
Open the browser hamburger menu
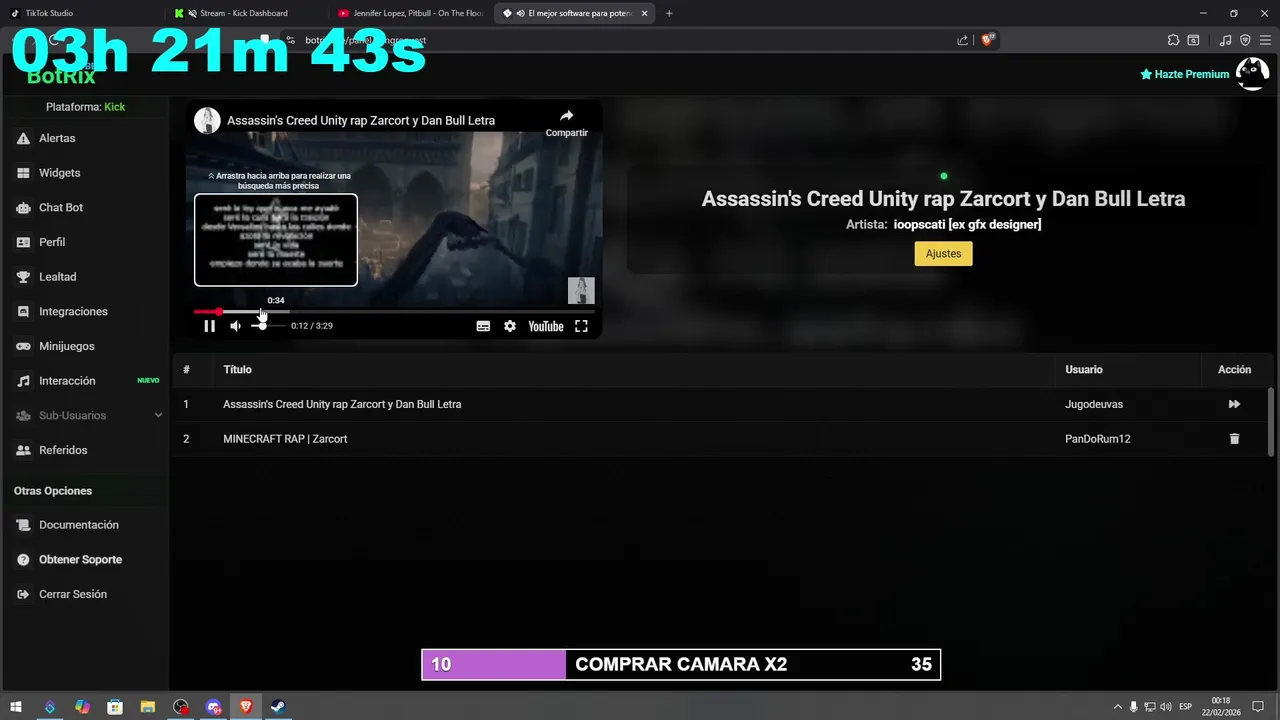coord(1265,40)
